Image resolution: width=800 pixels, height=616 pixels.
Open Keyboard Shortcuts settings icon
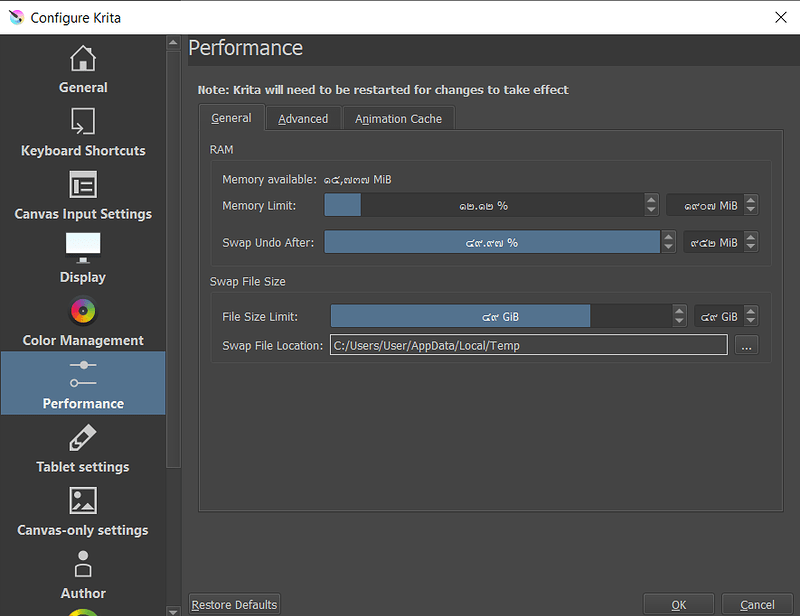83,121
